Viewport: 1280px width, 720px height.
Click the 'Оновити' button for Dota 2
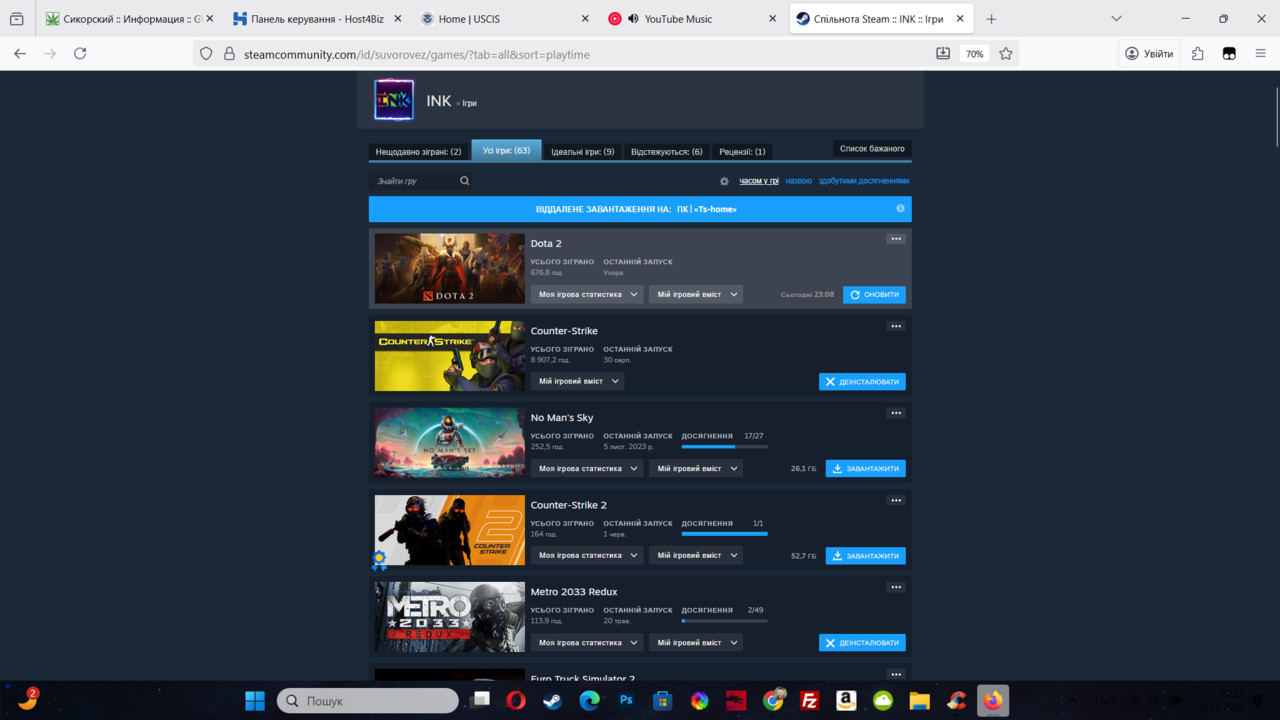point(874,294)
